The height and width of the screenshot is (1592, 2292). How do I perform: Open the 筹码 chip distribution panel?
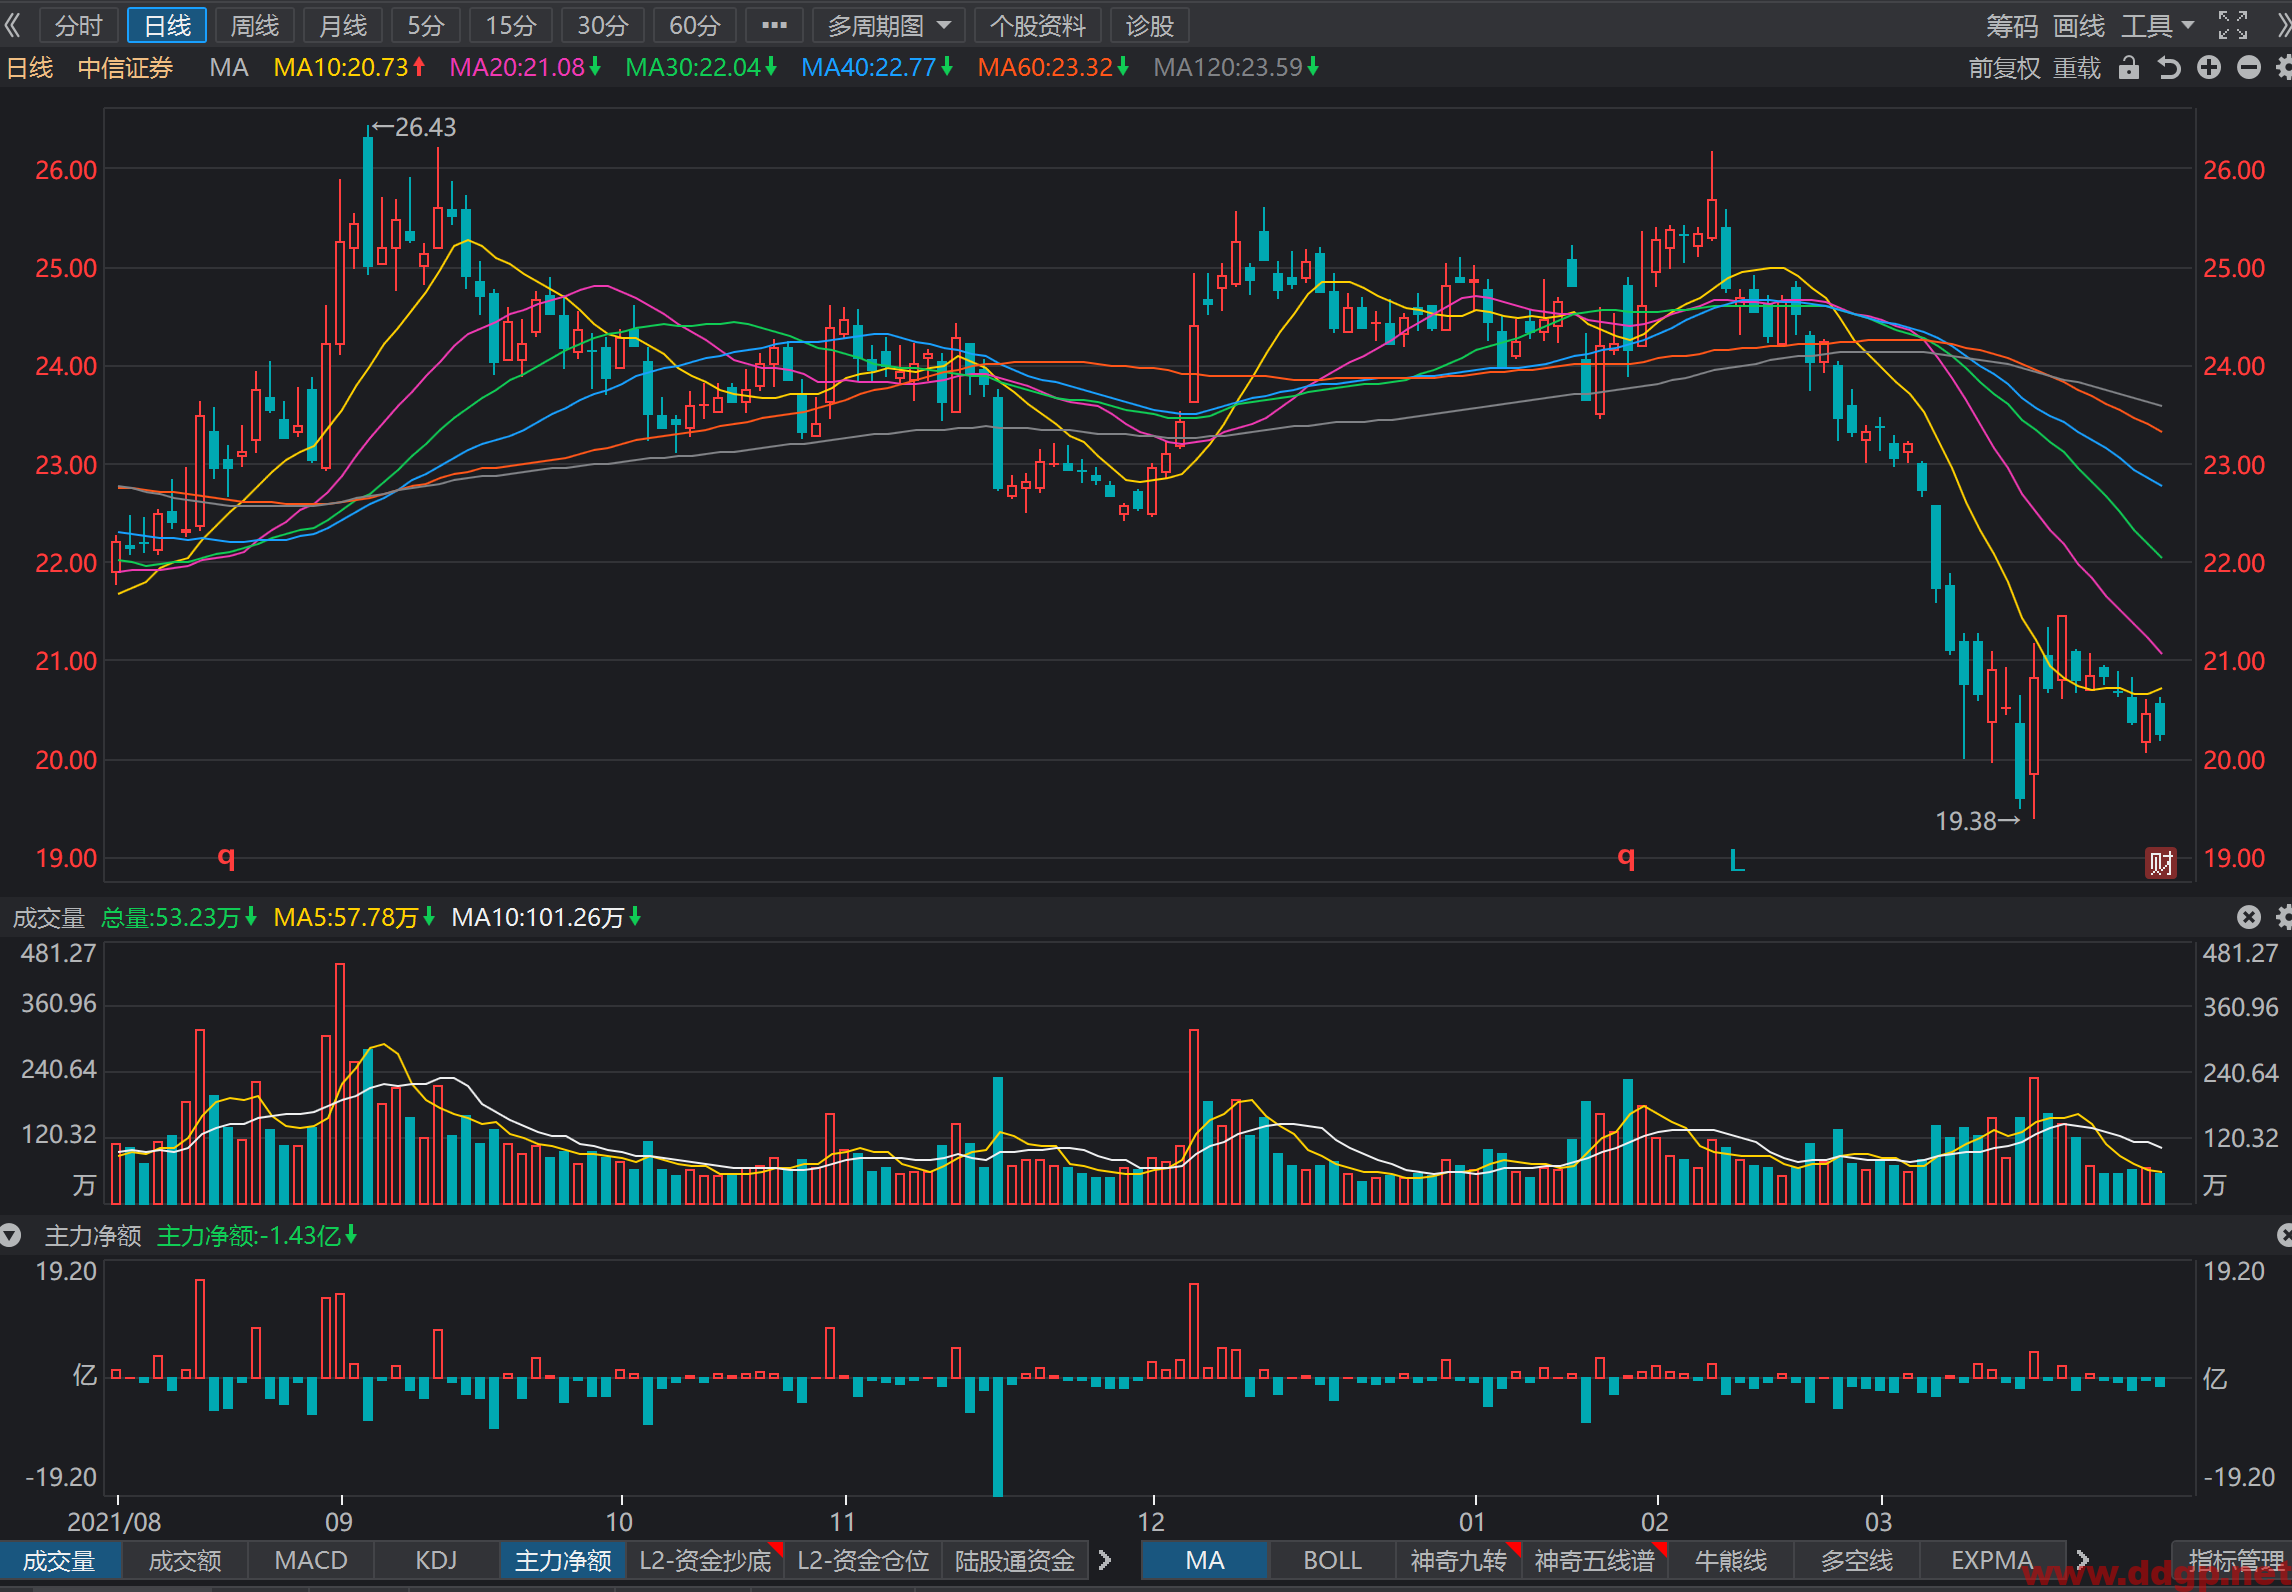click(2012, 25)
